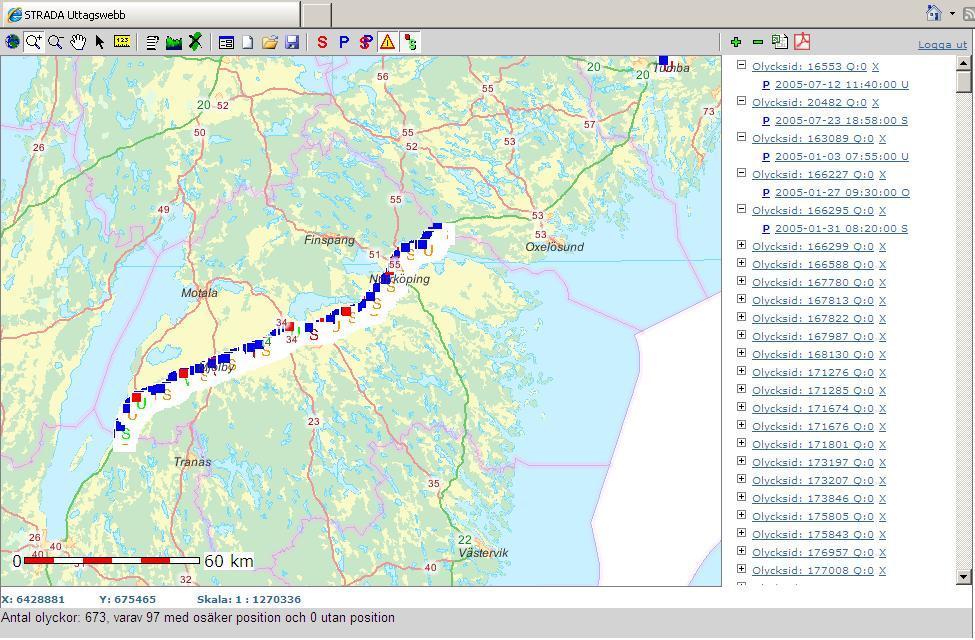Collapse the Olycksid 16553 entry
Screen dimensions: 975x640
point(741,65)
